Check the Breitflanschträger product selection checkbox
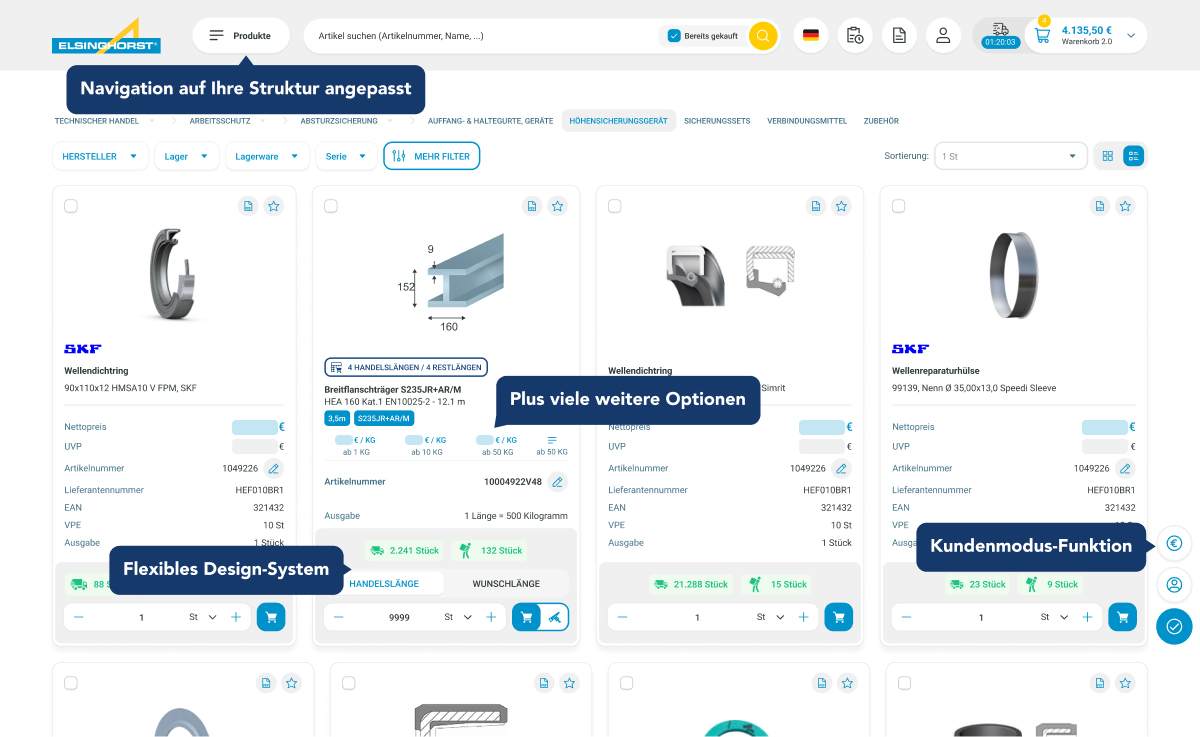The width and height of the screenshot is (1200, 737). pos(331,206)
